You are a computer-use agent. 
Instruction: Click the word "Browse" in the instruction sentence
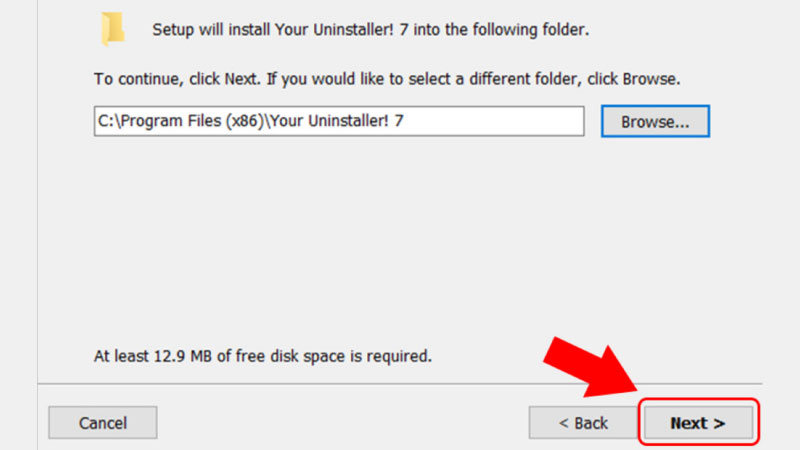pyautogui.click(x=649, y=79)
